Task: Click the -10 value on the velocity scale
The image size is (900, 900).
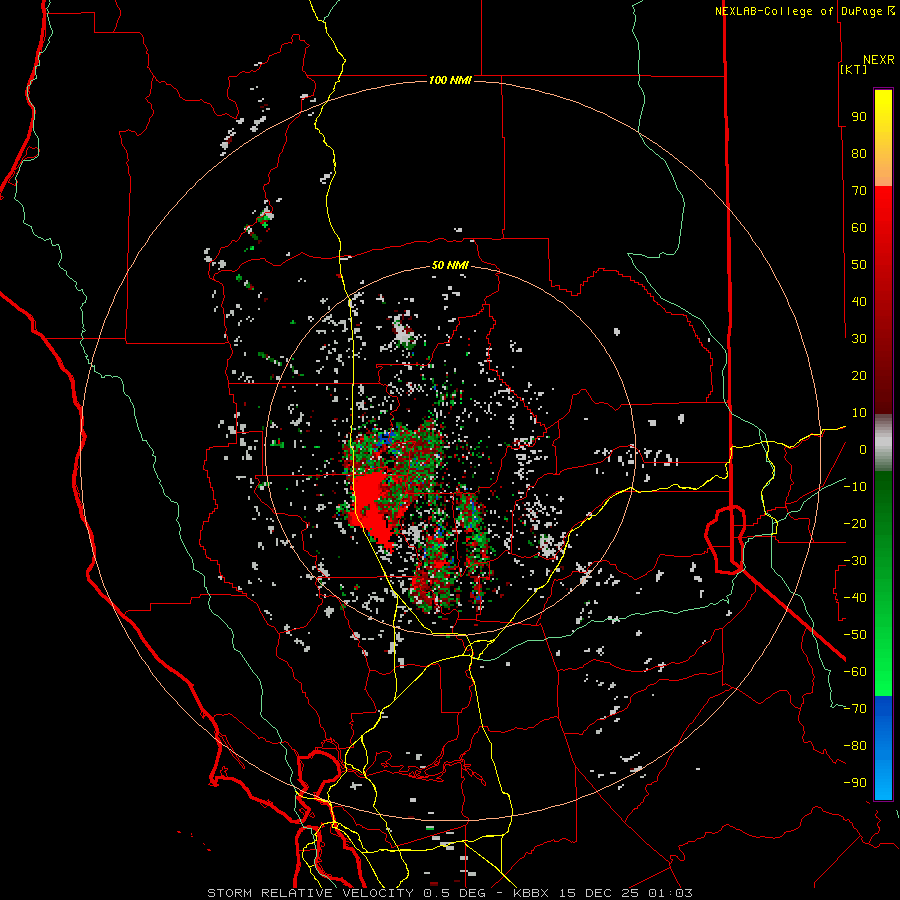Action: click(855, 487)
